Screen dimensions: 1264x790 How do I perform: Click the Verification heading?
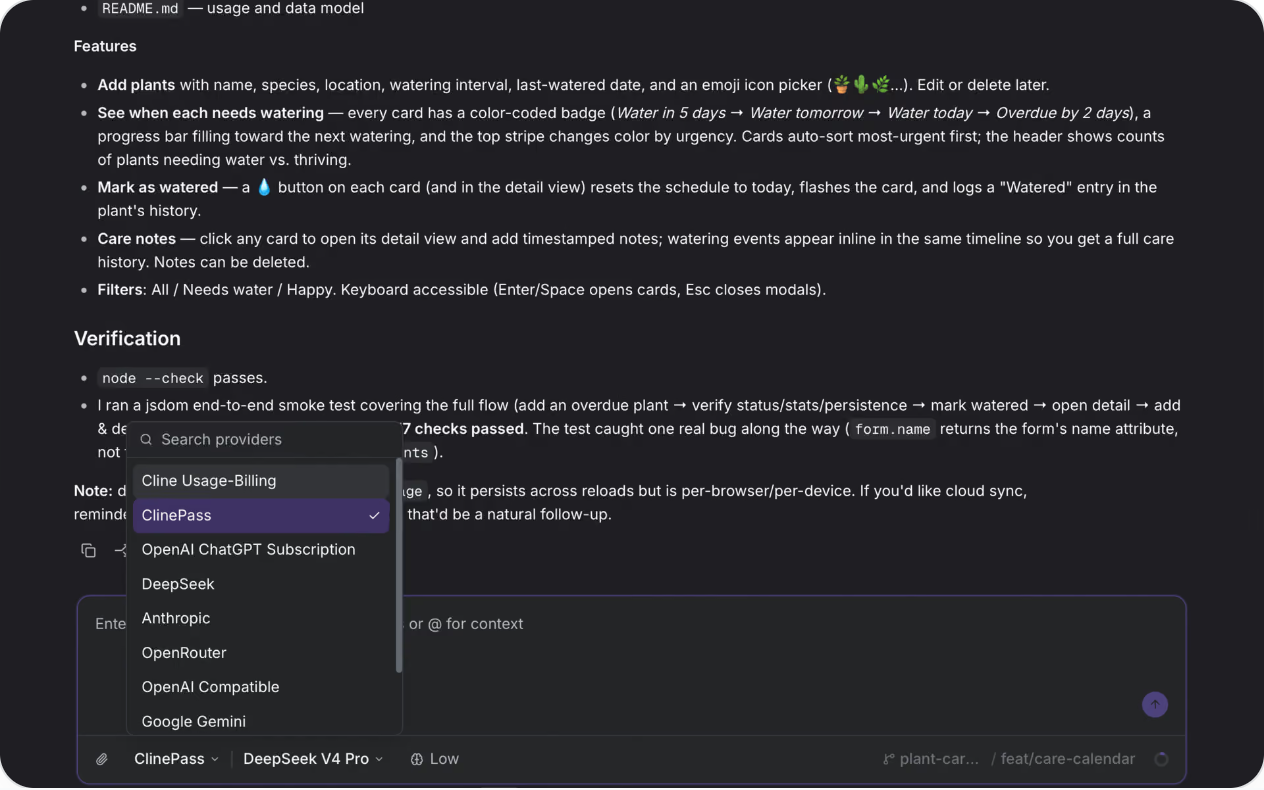pyautogui.click(x=127, y=338)
